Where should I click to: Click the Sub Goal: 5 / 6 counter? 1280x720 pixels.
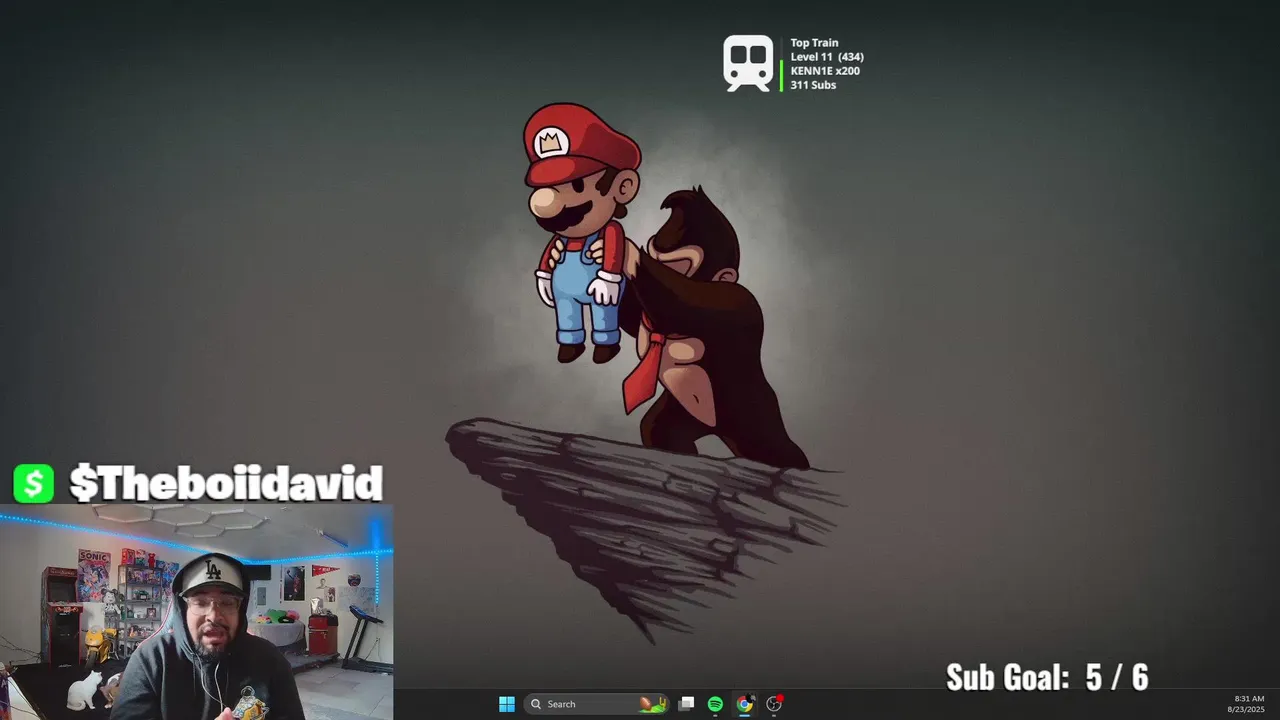1047,677
